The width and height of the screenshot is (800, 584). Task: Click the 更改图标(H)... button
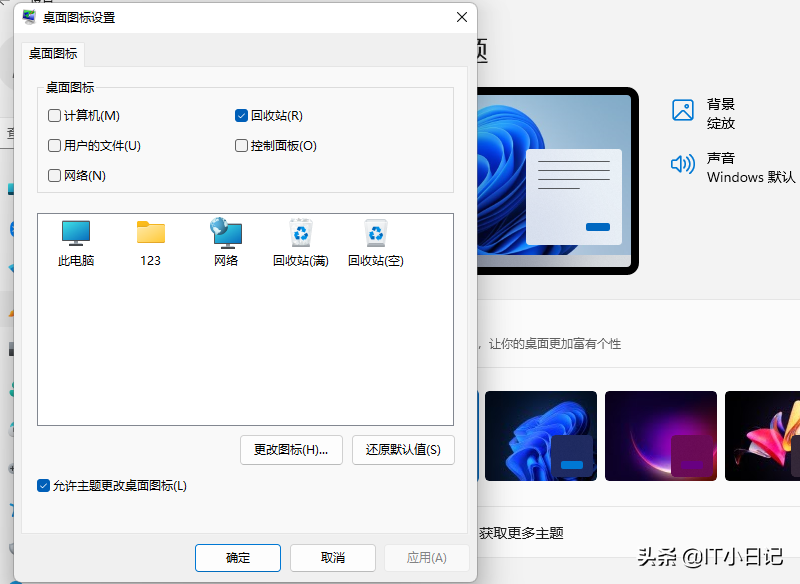click(291, 450)
